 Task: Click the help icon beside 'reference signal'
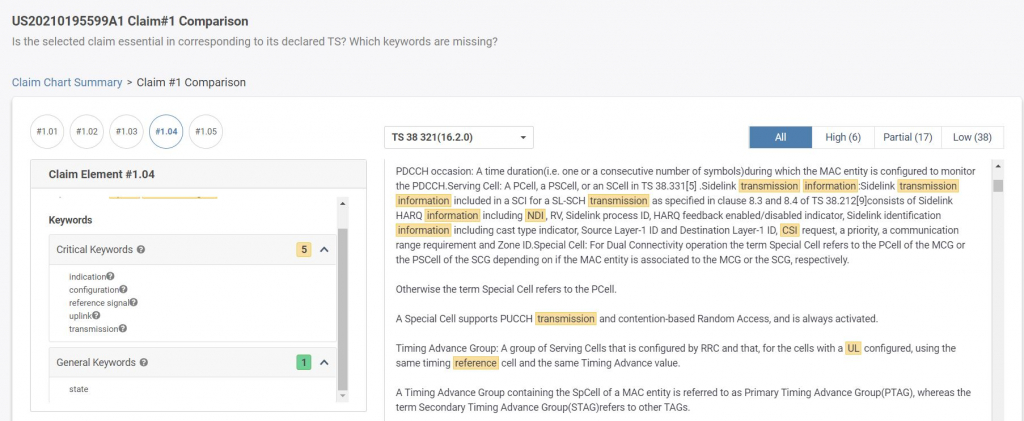[134, 302]
